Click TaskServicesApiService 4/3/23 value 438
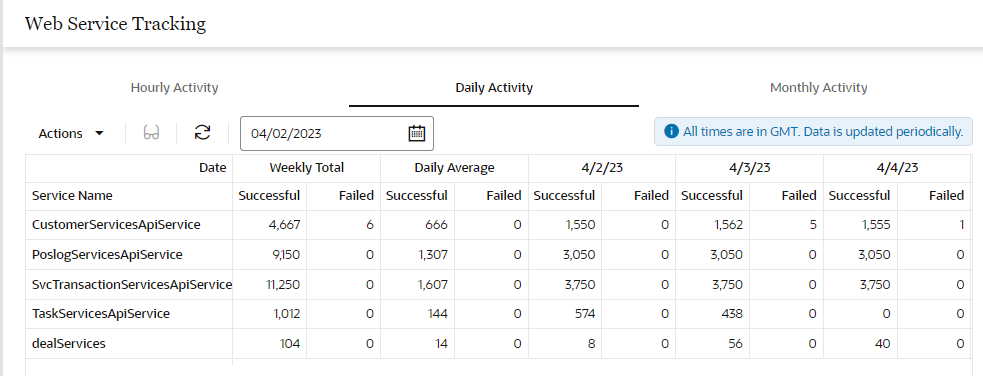The image size is (983, 376). [x=732, y=313]
